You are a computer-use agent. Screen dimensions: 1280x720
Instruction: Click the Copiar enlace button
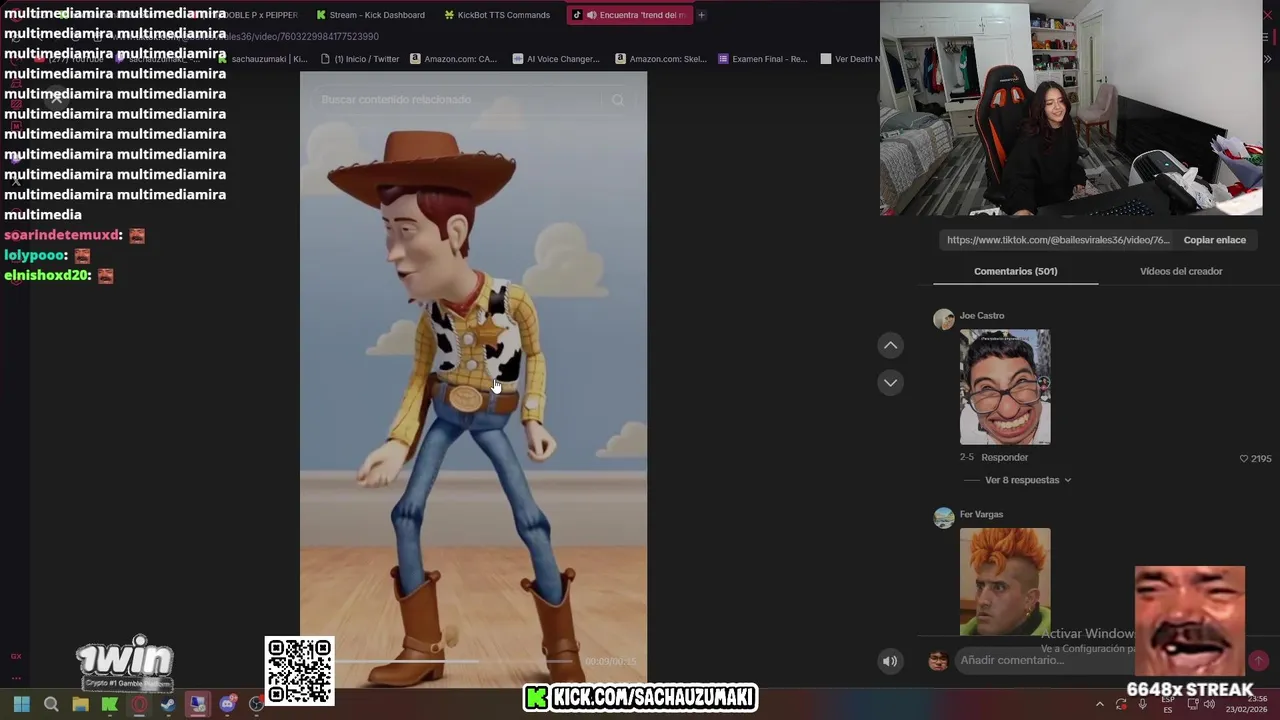point(1214,240)
